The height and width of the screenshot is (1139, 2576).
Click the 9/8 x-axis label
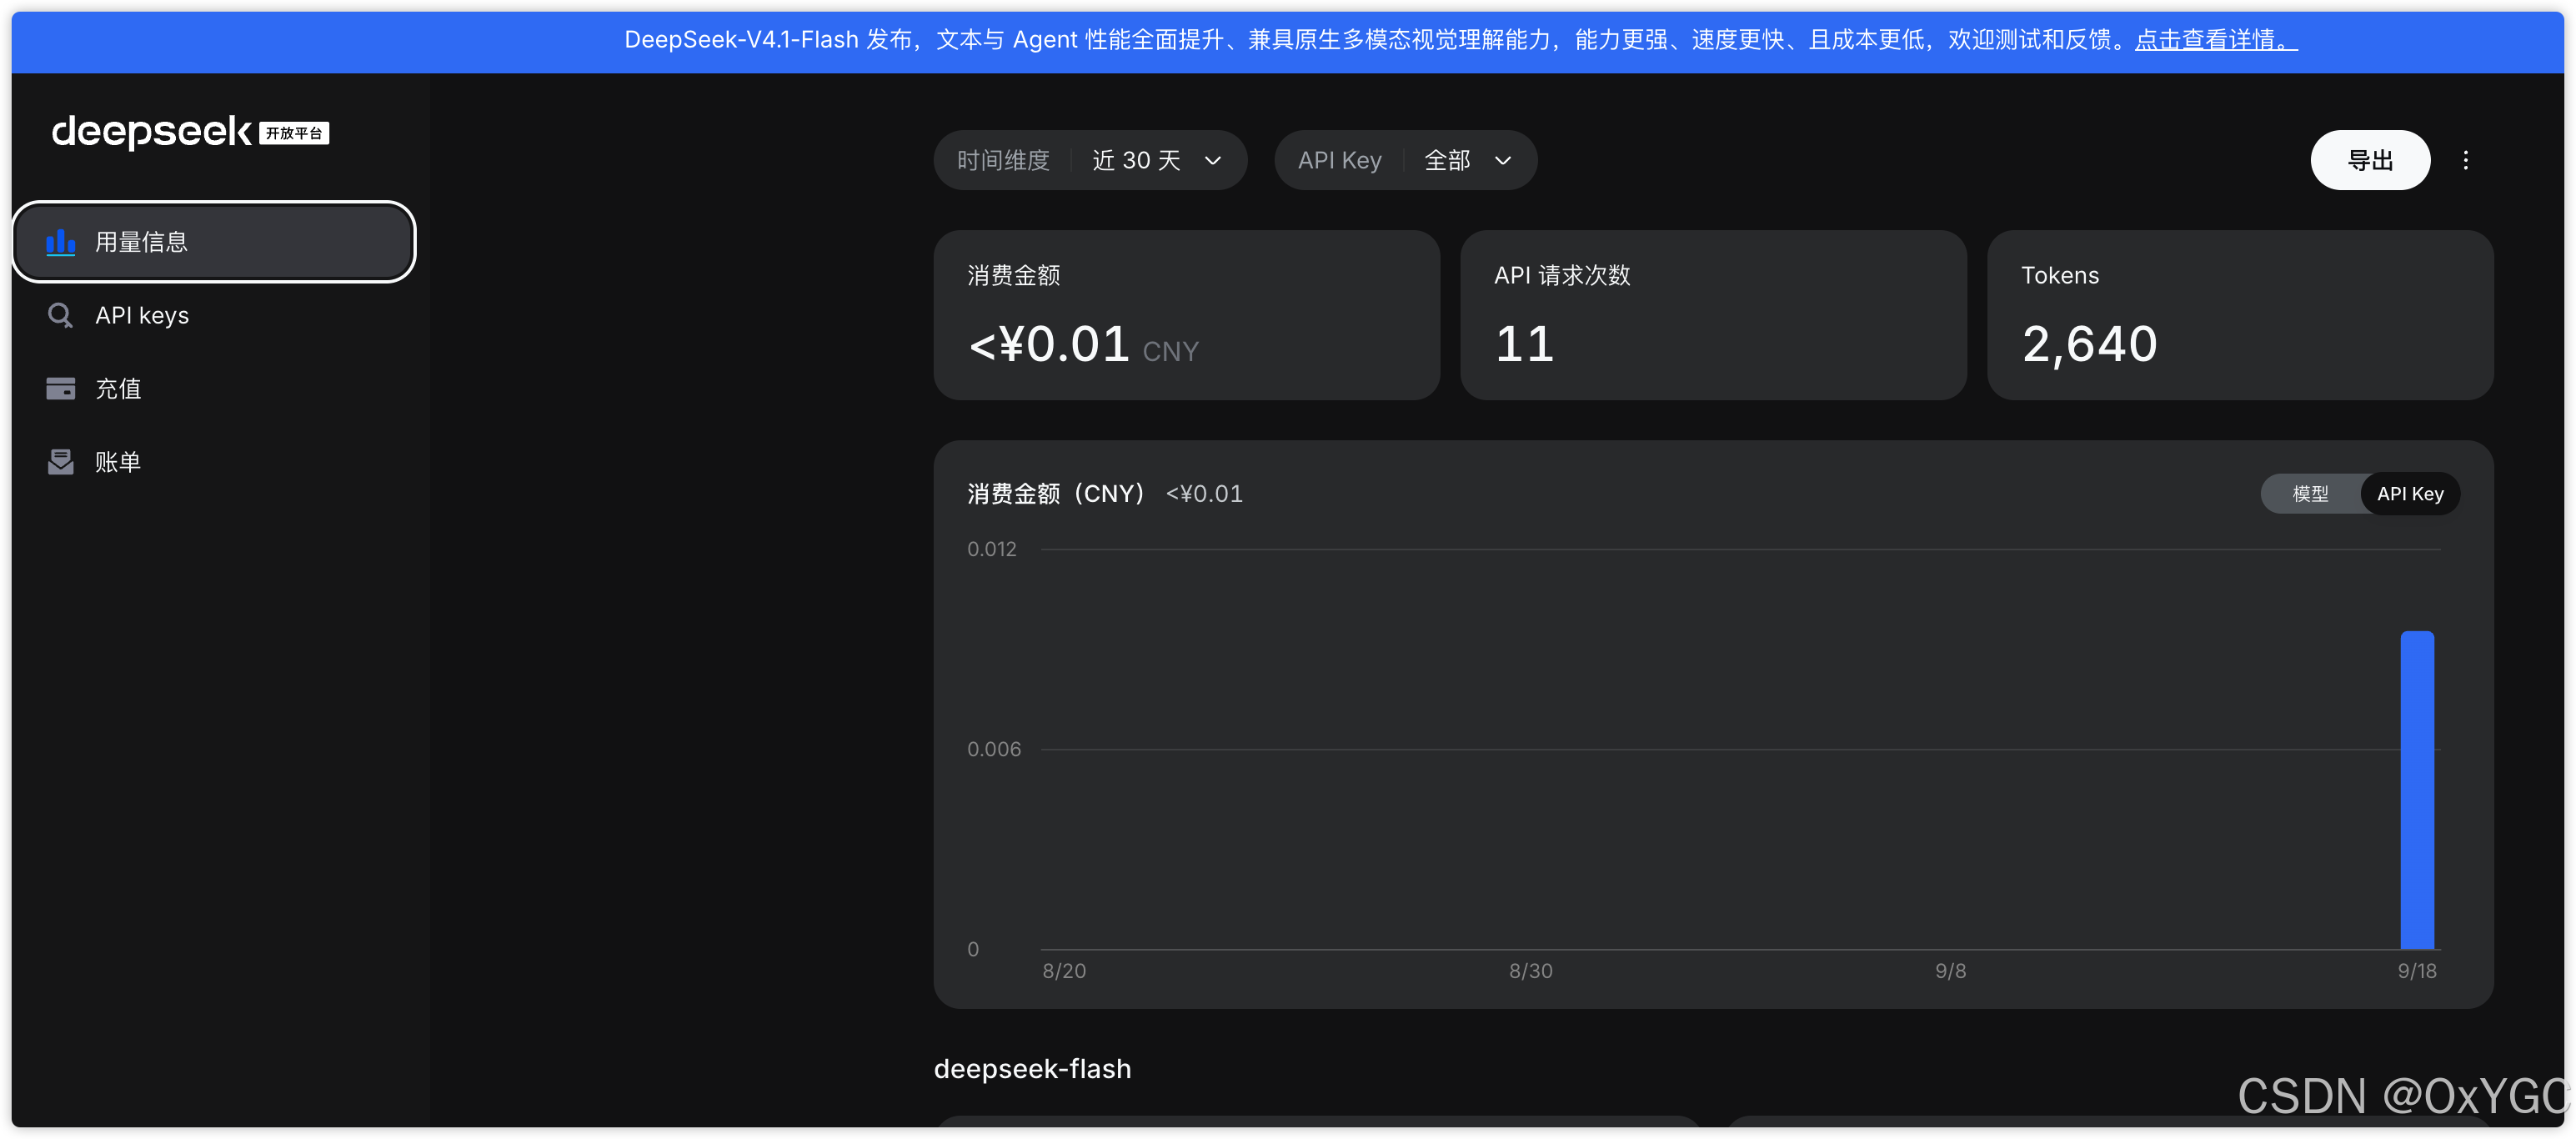point(1950,971)
